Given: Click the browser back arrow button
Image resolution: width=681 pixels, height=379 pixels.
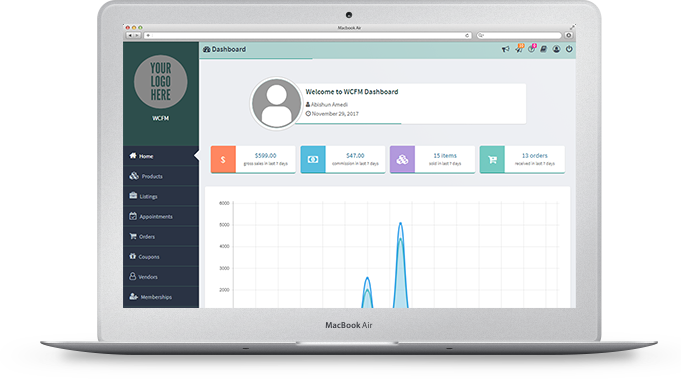Looking at the screenshot, I should (130, 35).
